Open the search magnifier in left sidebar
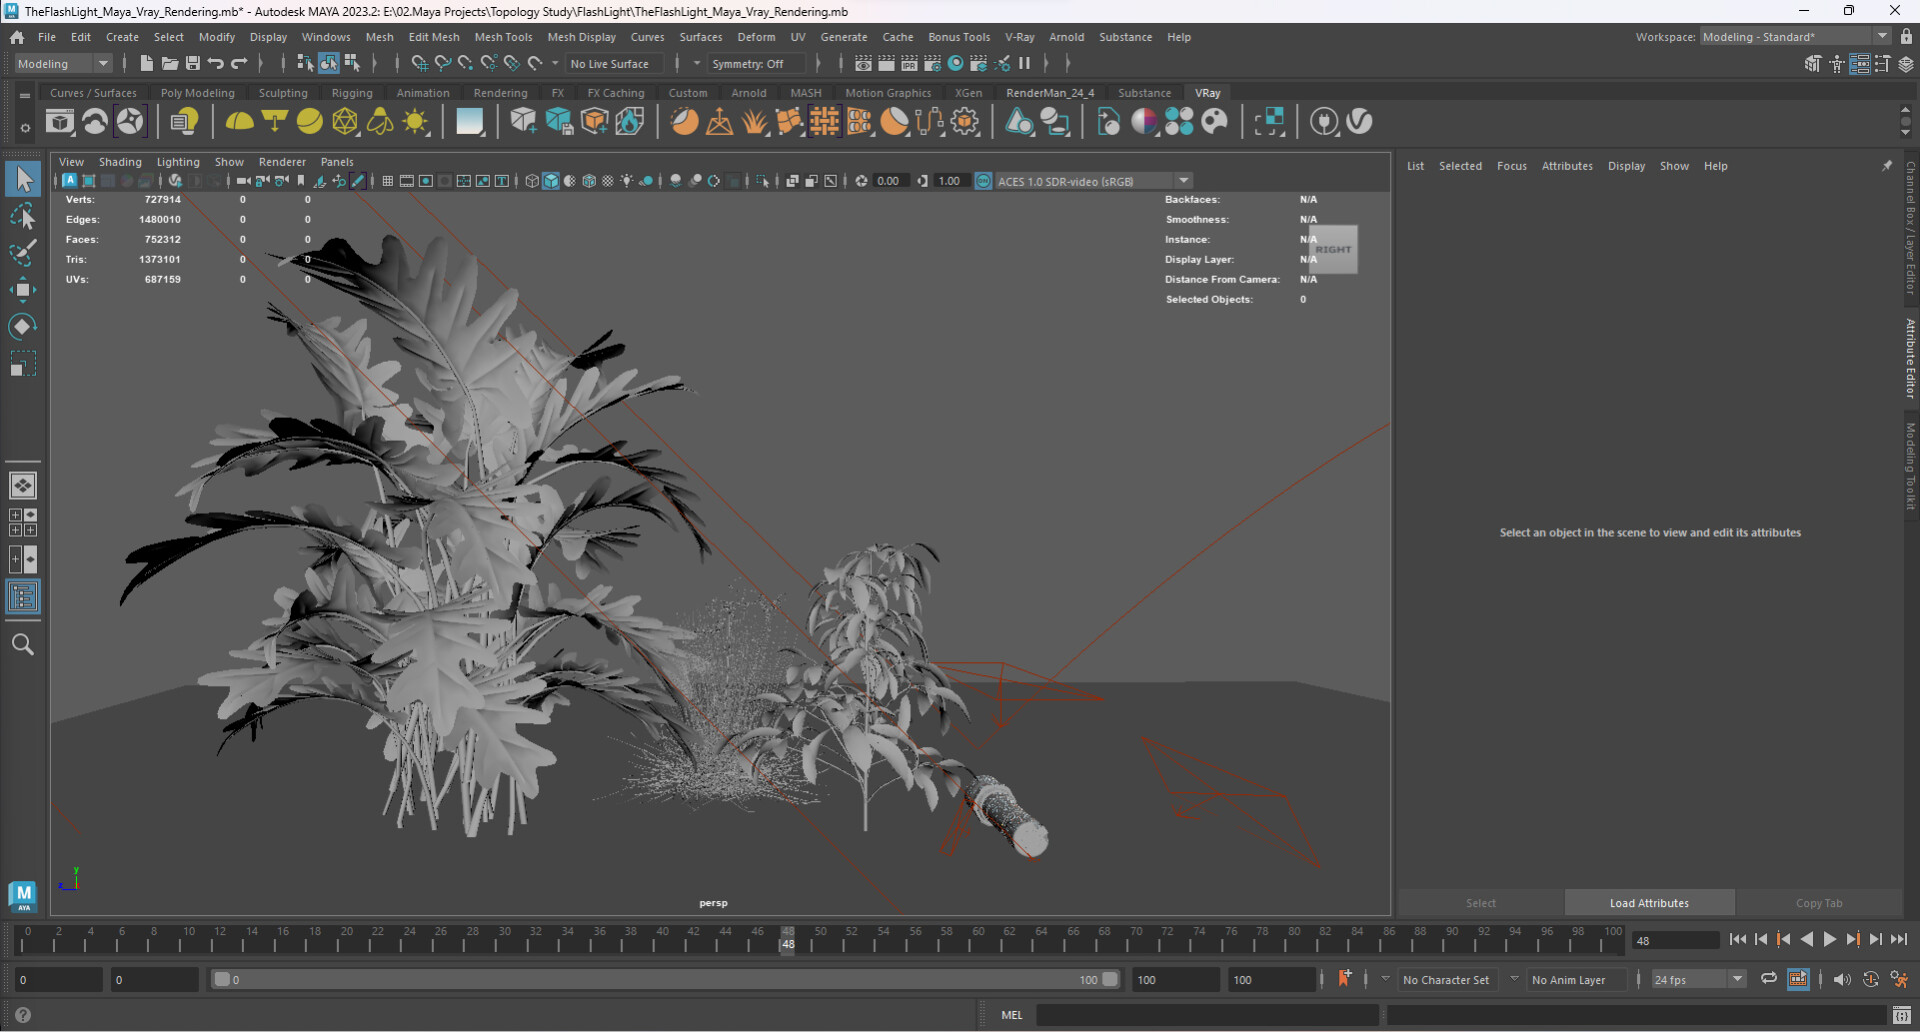 tap(22, 645)
